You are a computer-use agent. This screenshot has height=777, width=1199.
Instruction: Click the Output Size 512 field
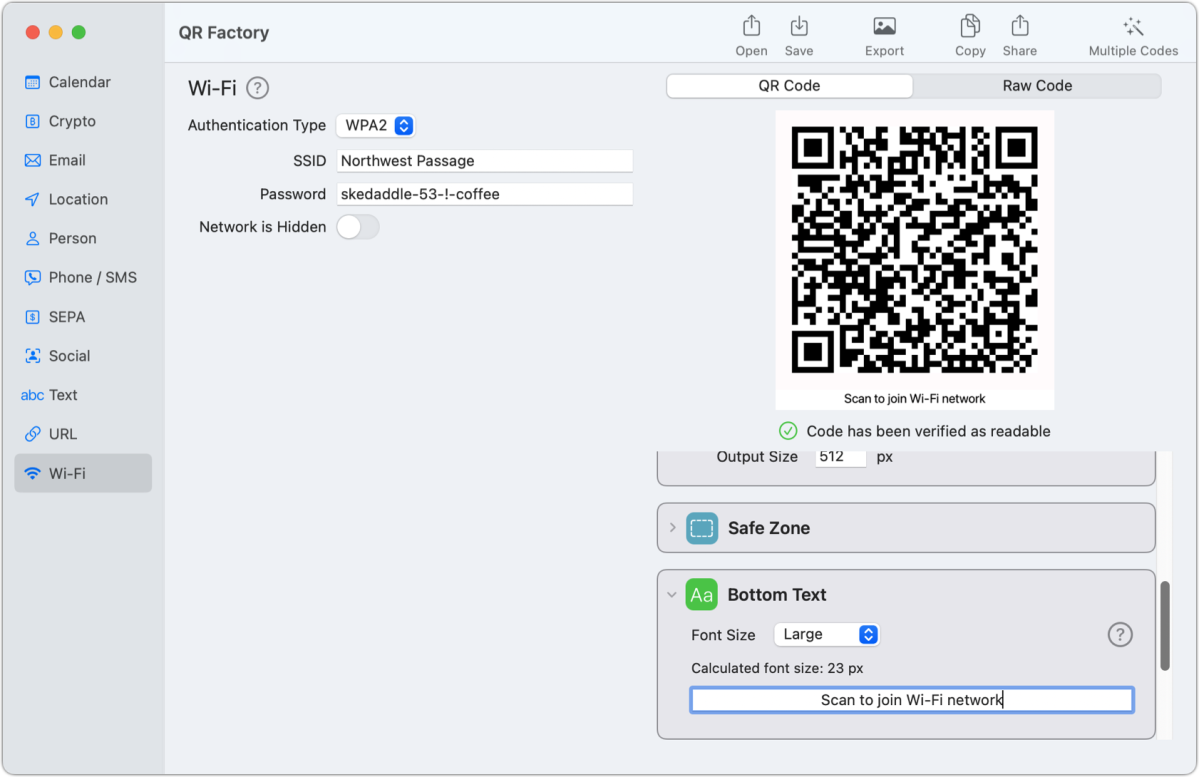tap(840, 457)
